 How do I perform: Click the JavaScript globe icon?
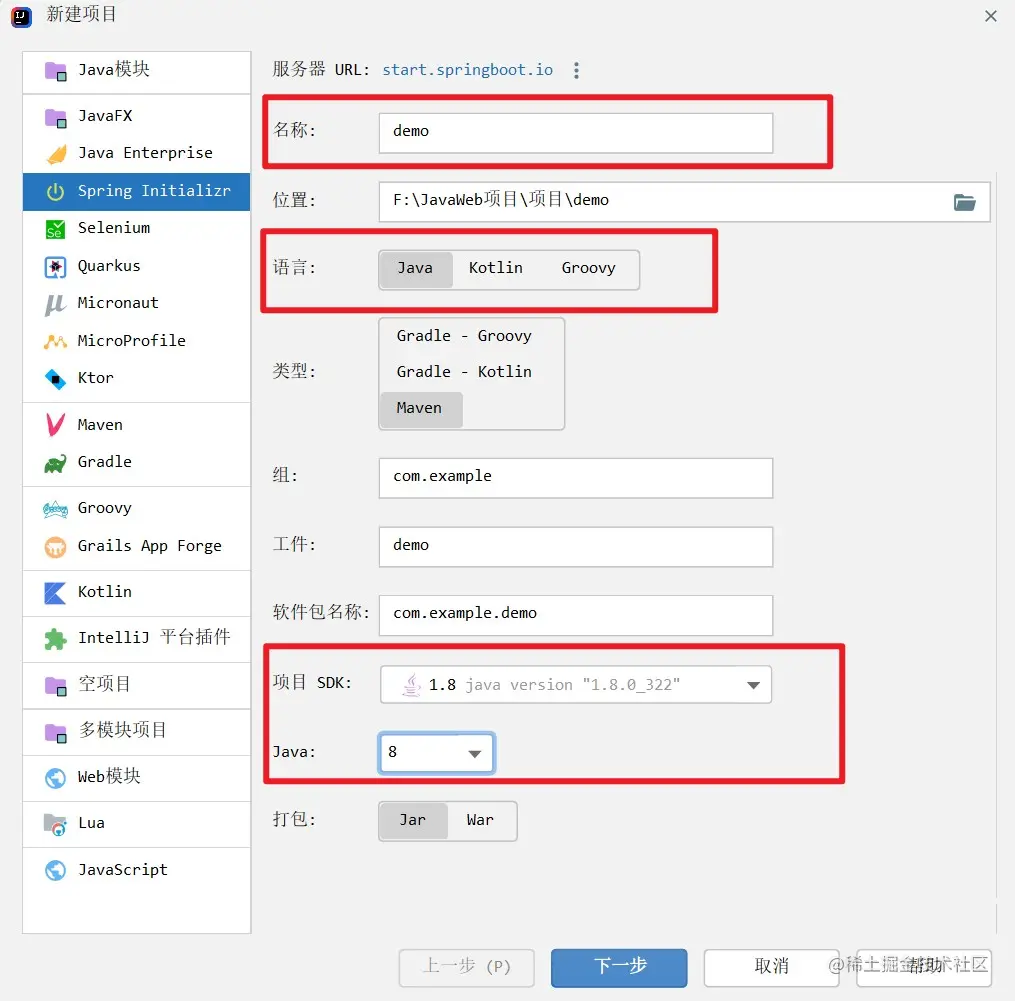[56, 870]
